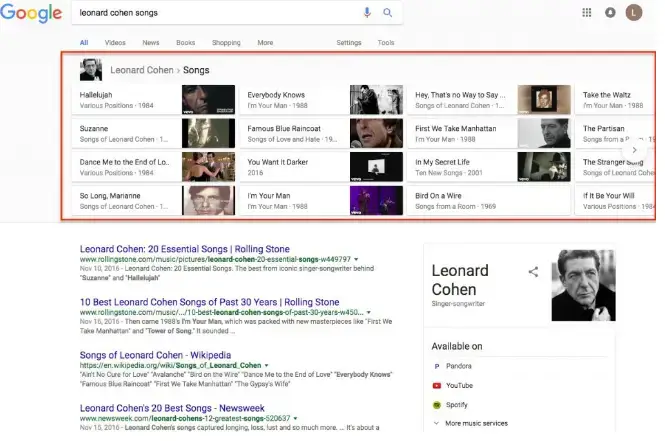The image size is (665, 441).
Task: Open search Settings menu
Action: coord(349,43)
